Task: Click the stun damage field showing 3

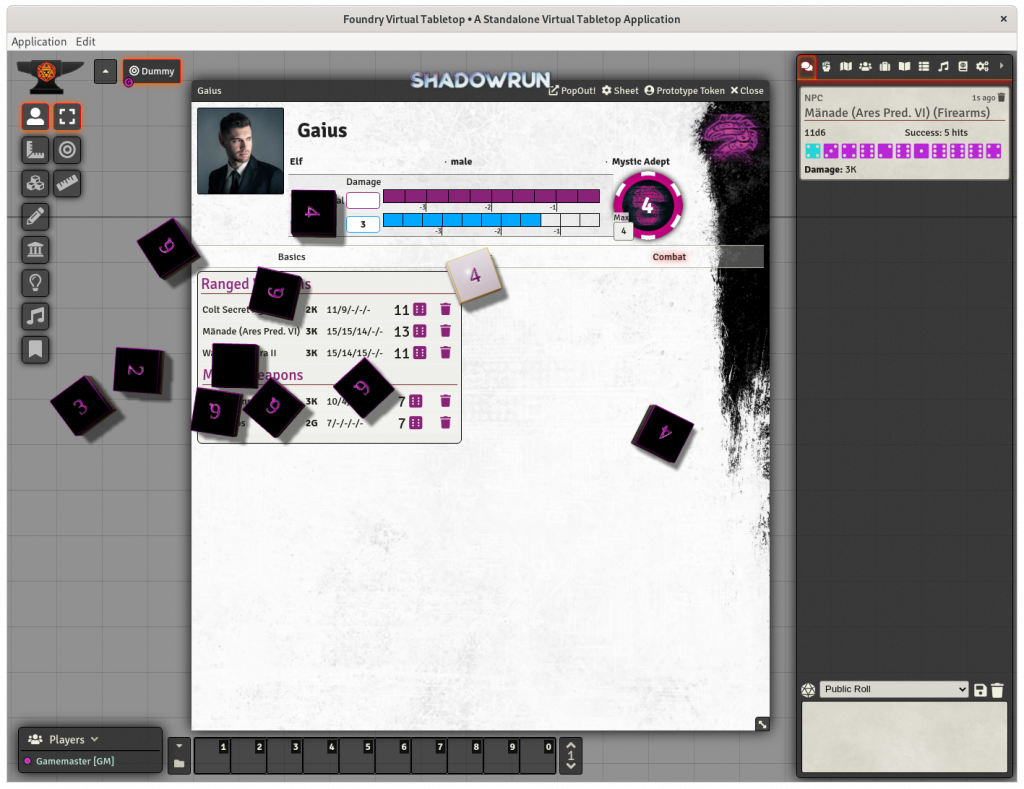Action: tap(363, 224)
